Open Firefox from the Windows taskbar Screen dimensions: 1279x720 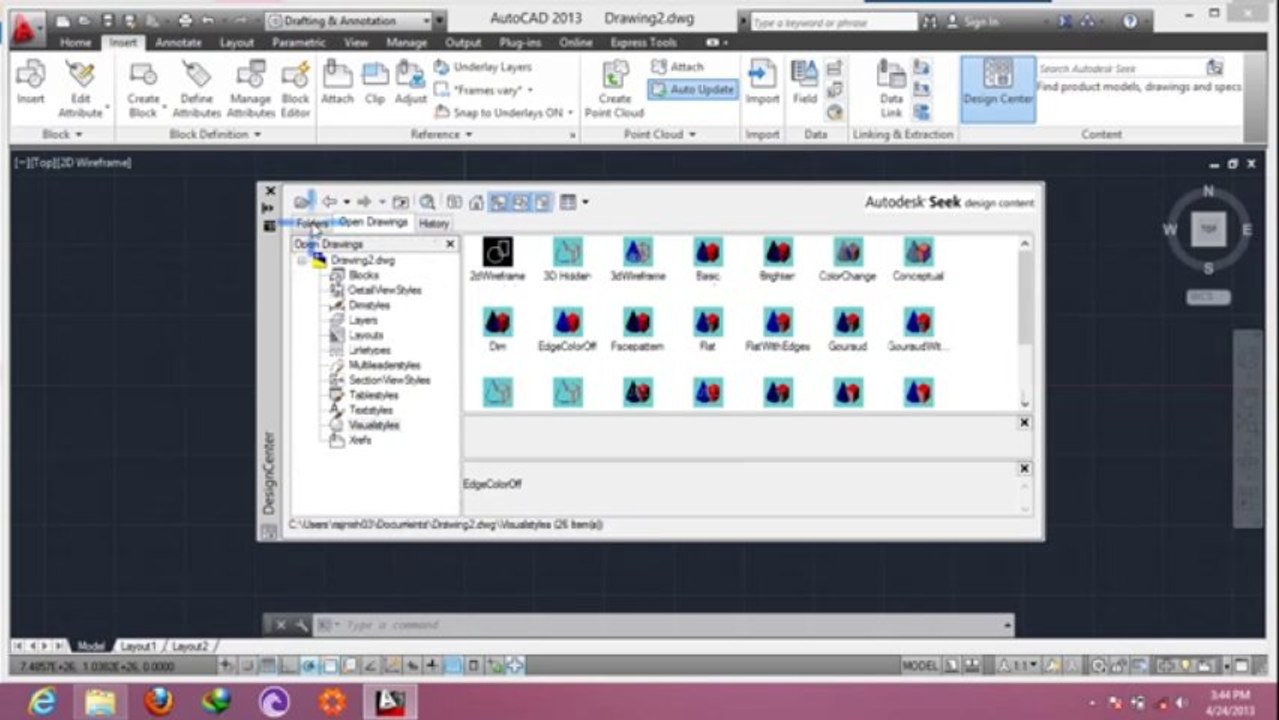(158, 702)
